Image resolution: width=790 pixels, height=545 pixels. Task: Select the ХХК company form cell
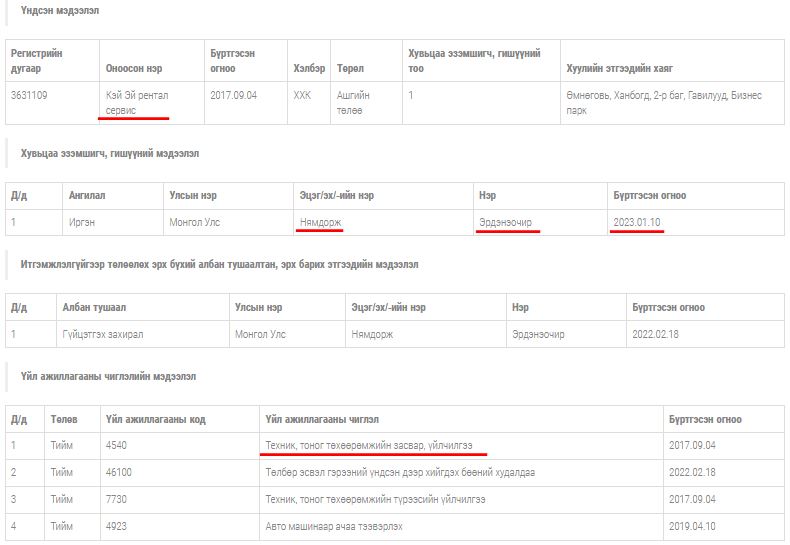pyautogui.click(x=303, y=96)
